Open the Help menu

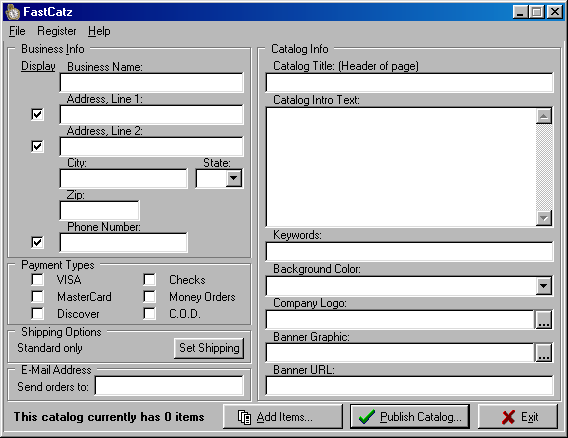(99, 31)
